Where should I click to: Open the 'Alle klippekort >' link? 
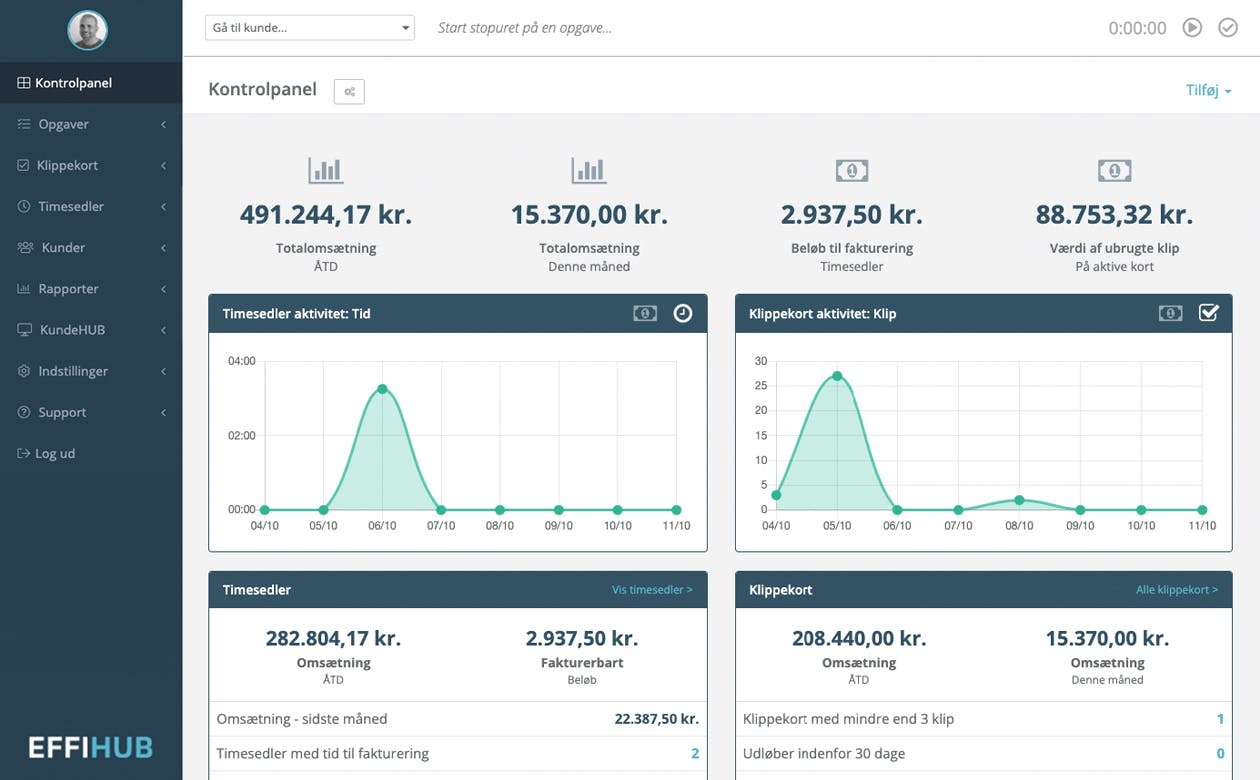coord(1176,590)
